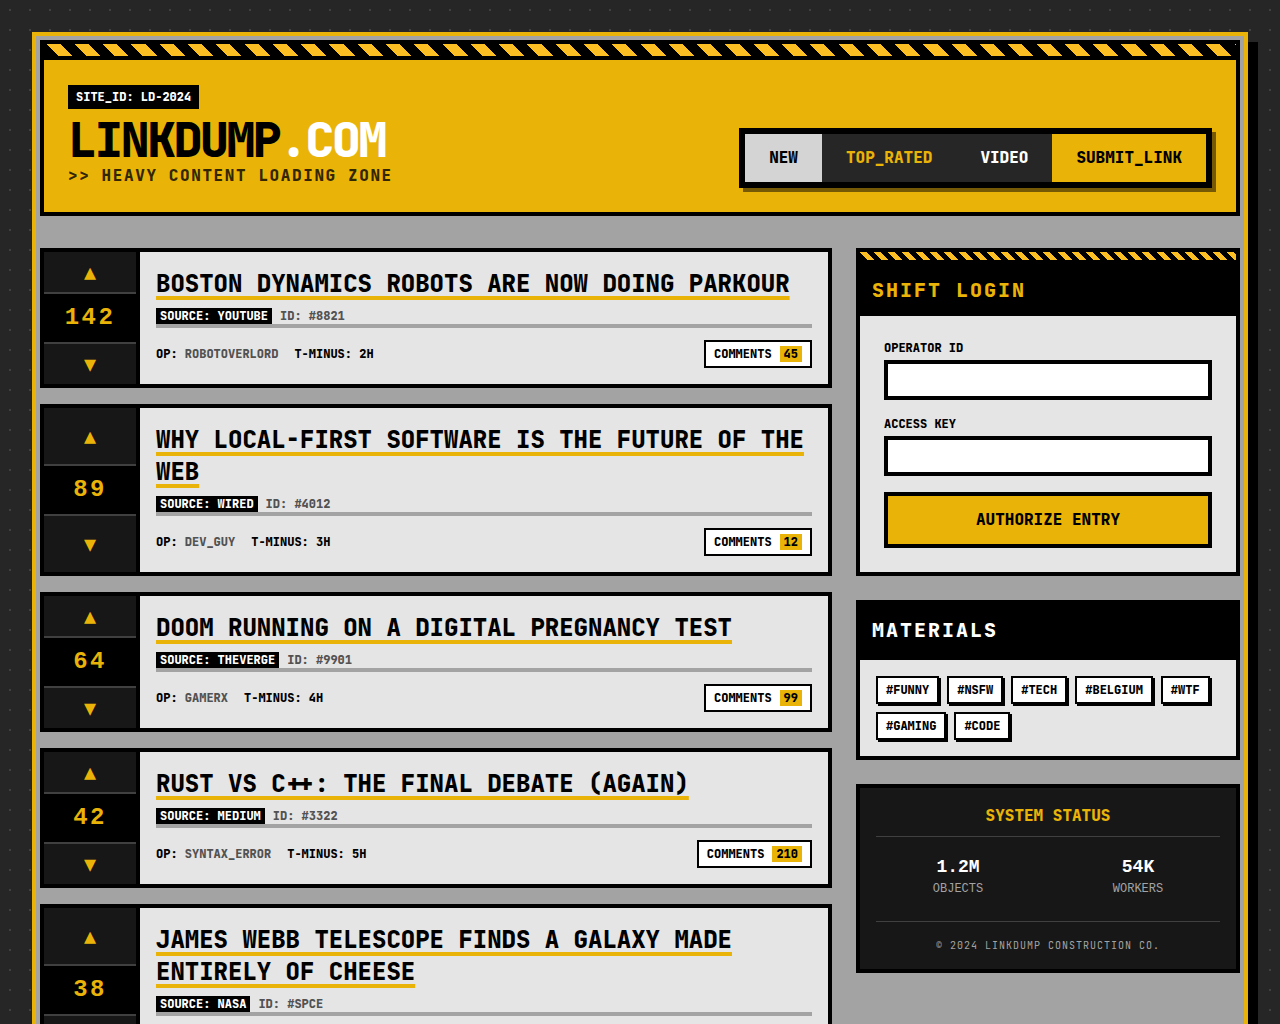
Task: Downvote the Boston Dynamics robots post
Action: (90, 365)
